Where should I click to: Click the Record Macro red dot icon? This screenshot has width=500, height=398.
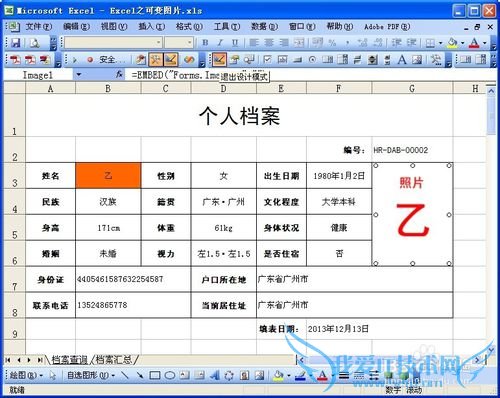click(90, 60)
